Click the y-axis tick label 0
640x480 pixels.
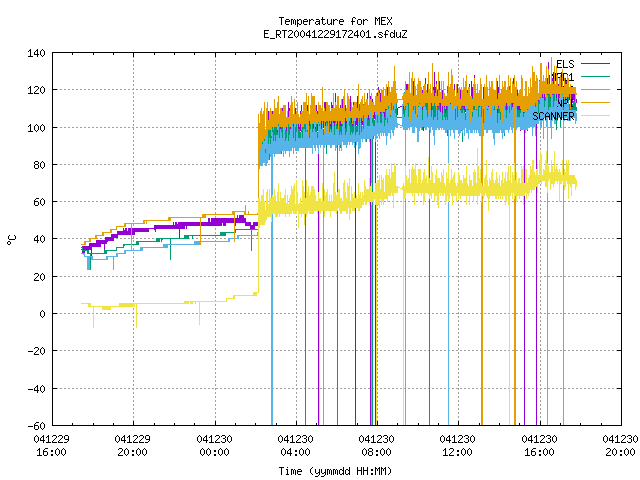(42, 314)
